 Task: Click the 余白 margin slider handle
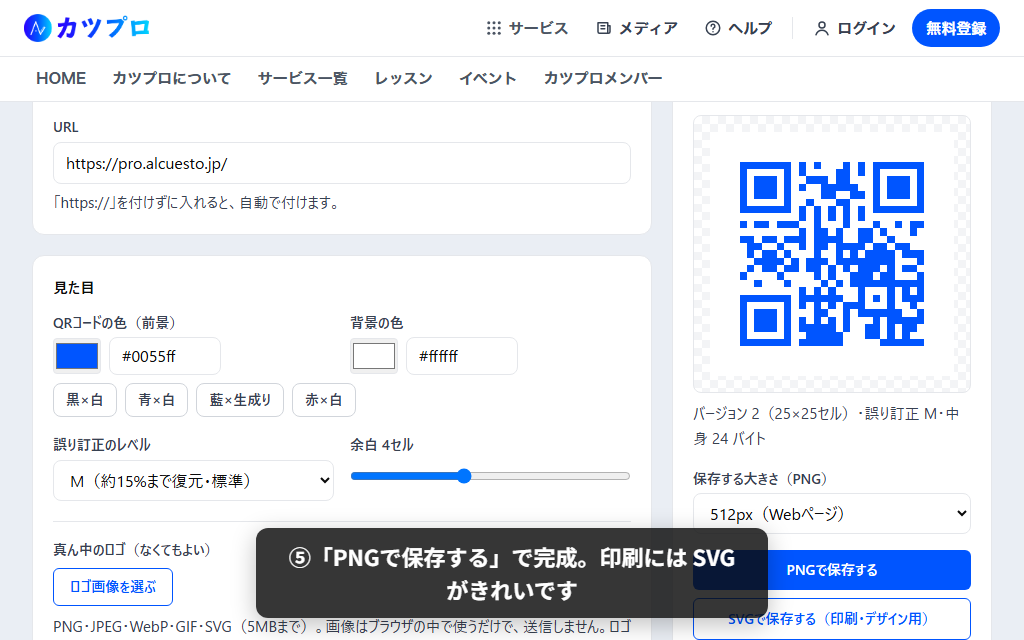coord(464,476)
